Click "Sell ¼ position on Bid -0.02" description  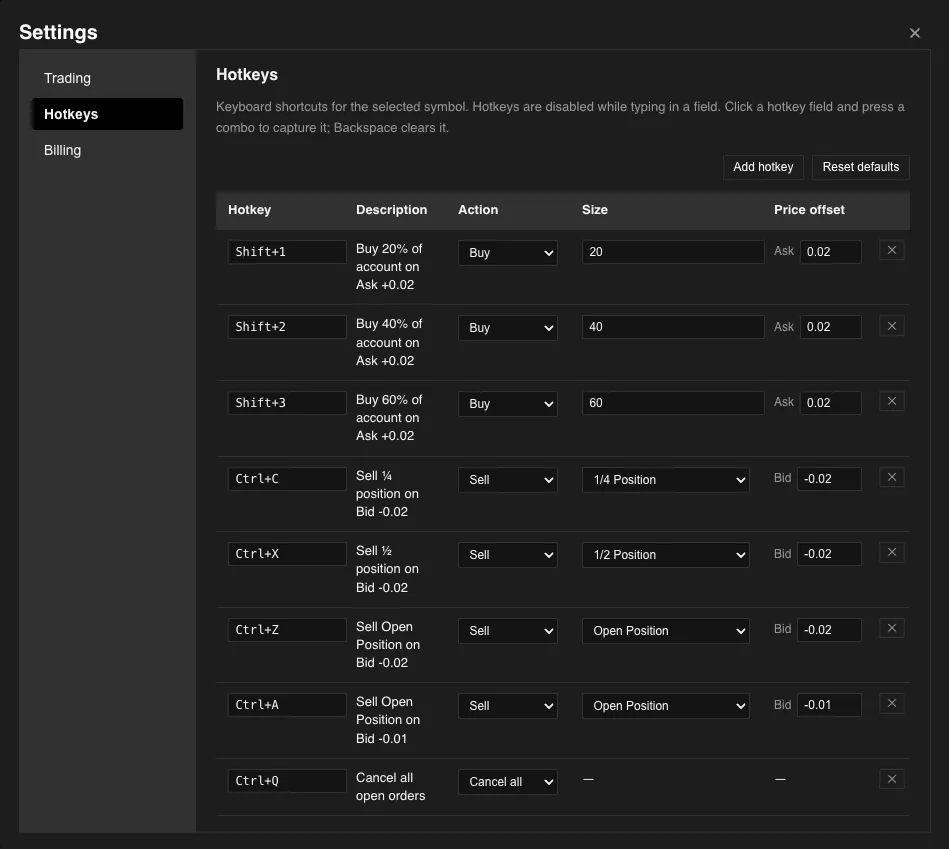387,494
